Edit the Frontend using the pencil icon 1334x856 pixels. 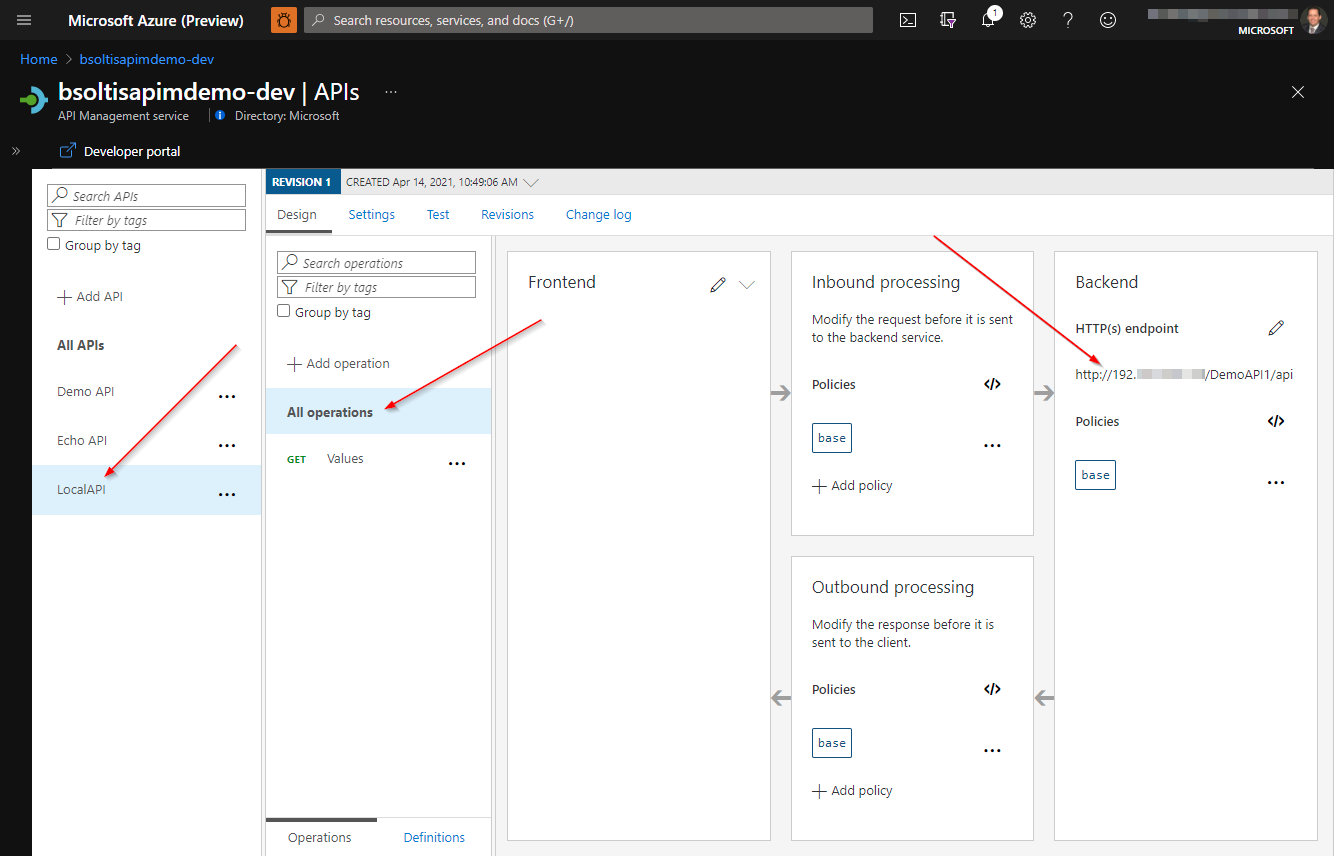click(718, 284)
